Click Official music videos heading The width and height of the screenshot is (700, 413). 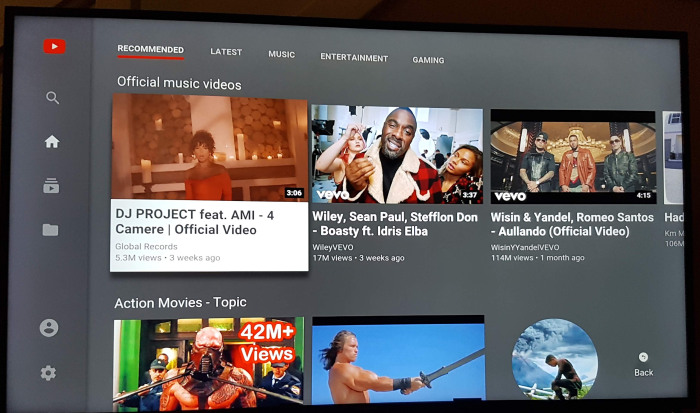(179, 83)
